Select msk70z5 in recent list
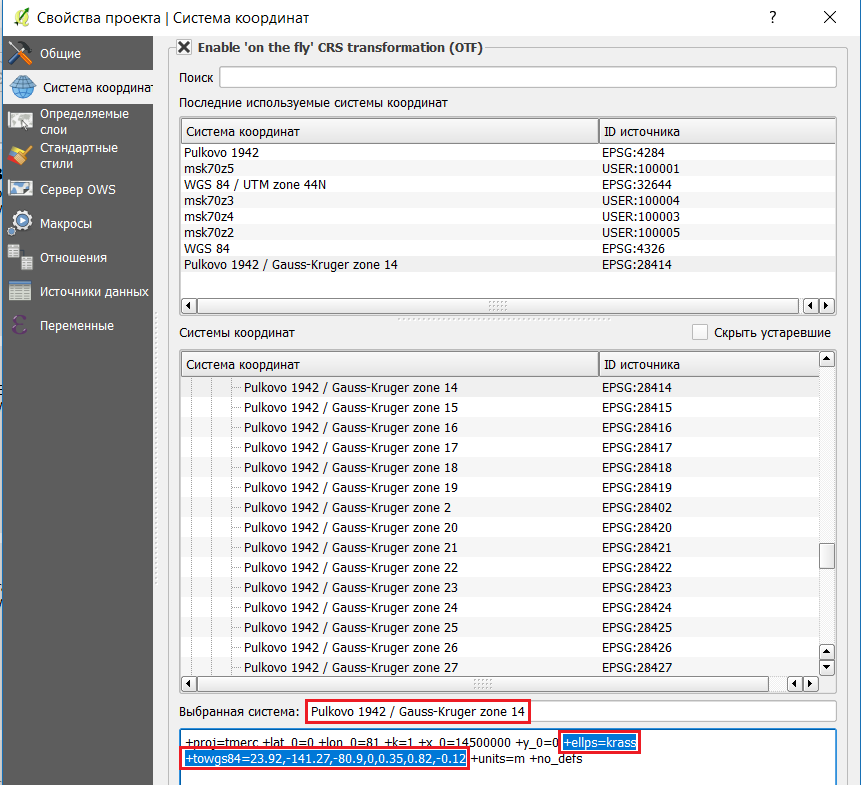This screenshot has width=861, height=785. [508, 169]
